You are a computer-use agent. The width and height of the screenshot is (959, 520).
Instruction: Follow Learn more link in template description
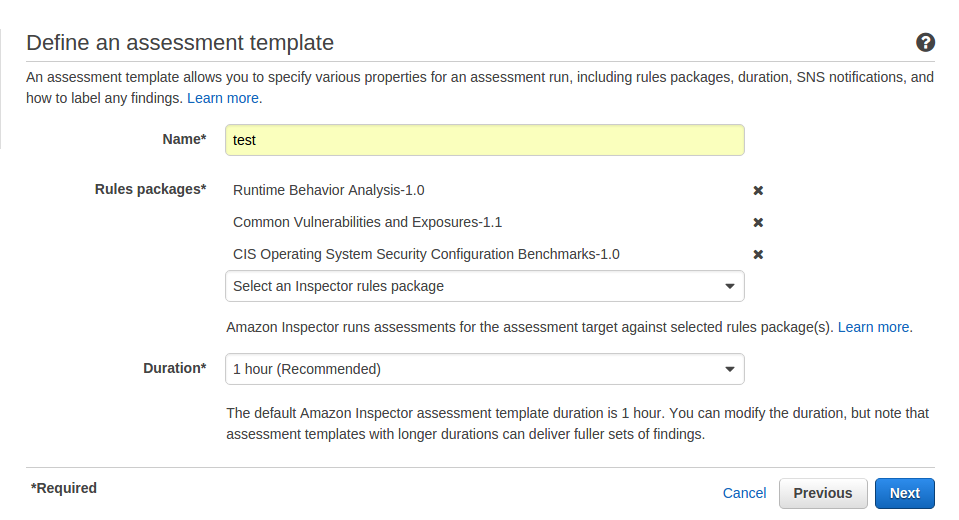(223, 98)
